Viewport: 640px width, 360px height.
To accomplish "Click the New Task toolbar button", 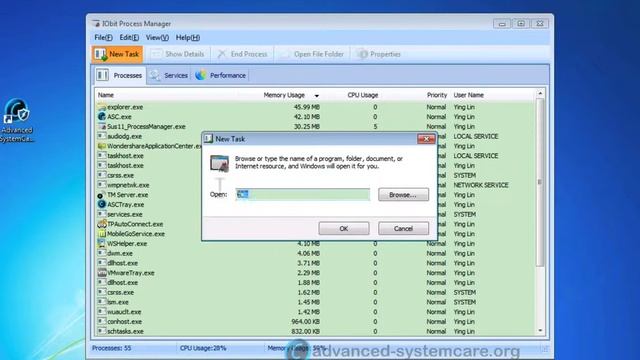I will point(117,54).
